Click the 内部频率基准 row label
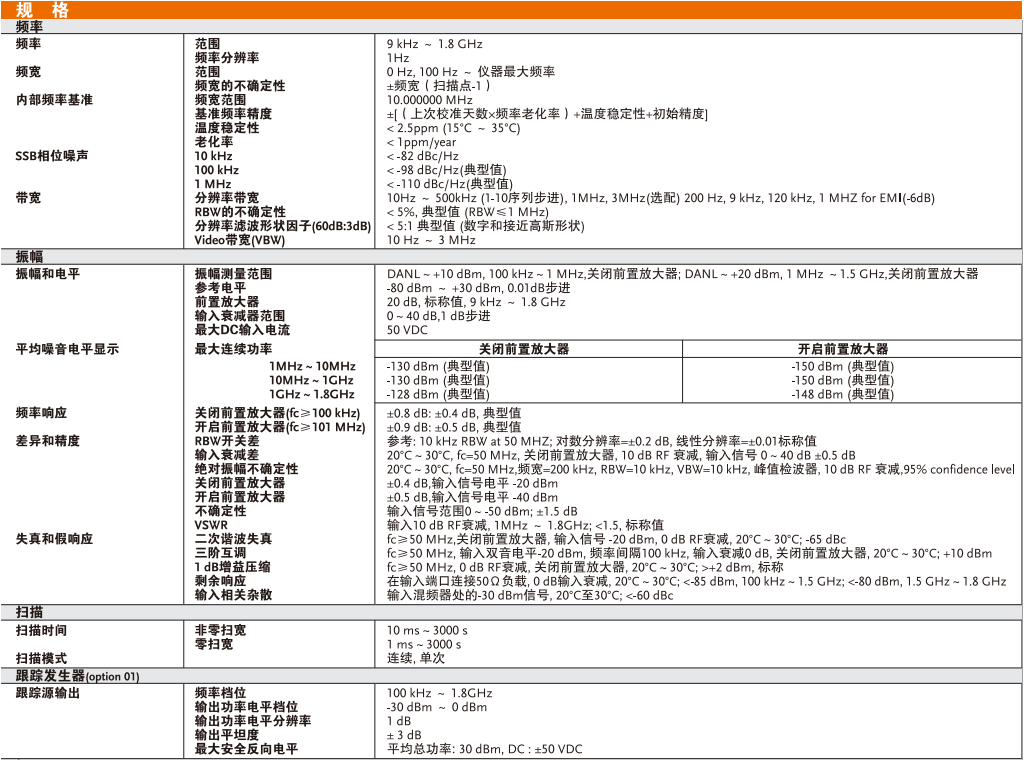Viewport: 1024px width, 760px height. click(54, 100)
